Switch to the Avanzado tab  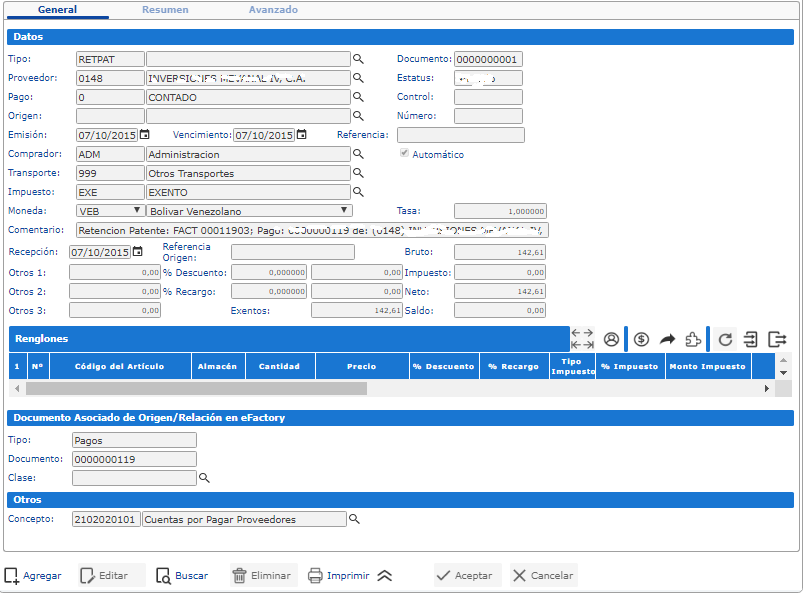click(x=273, y=10)
